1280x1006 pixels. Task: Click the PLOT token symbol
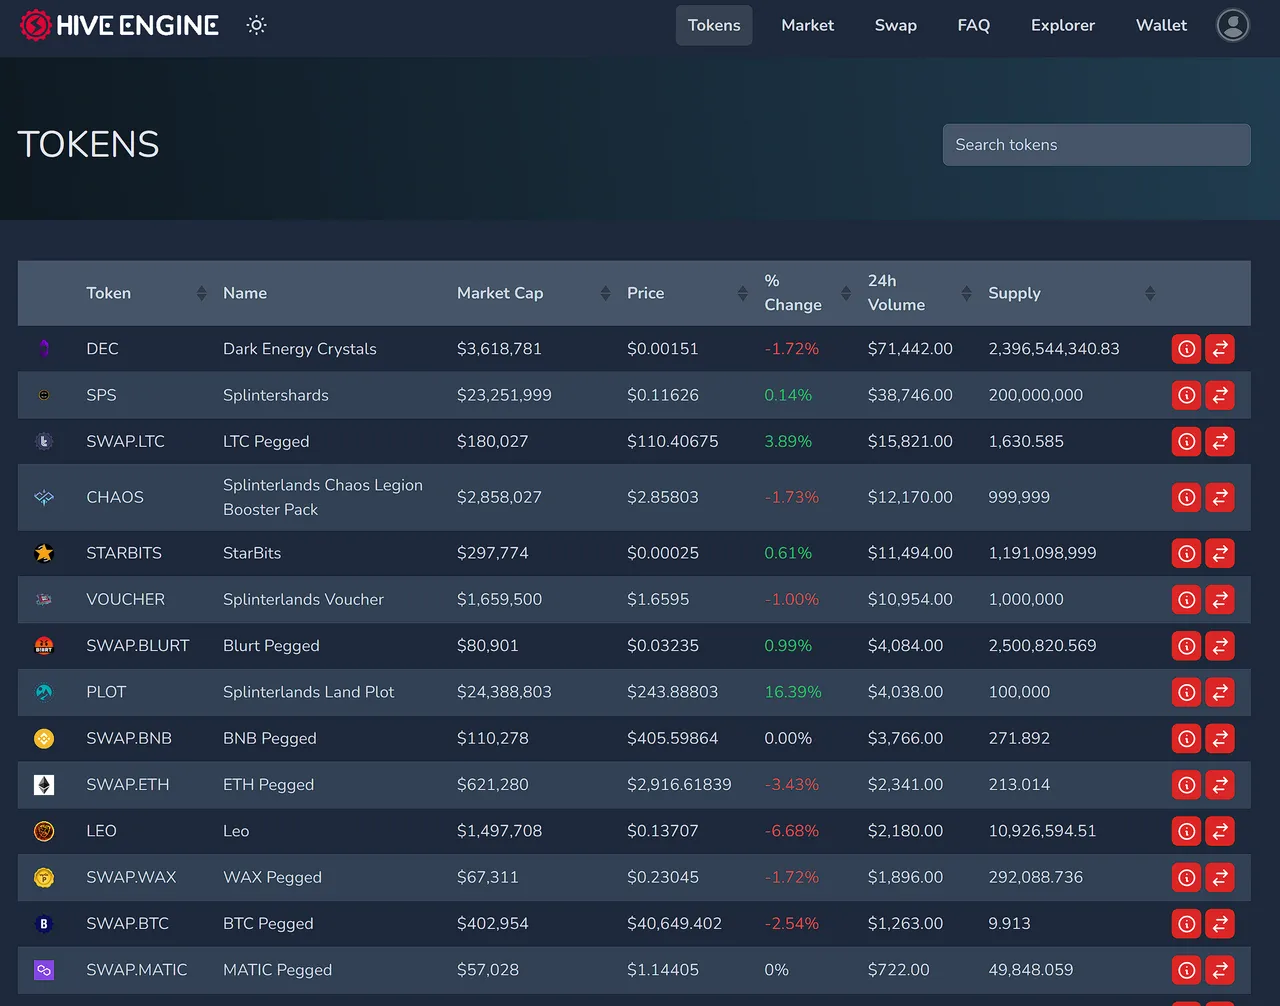106,692
